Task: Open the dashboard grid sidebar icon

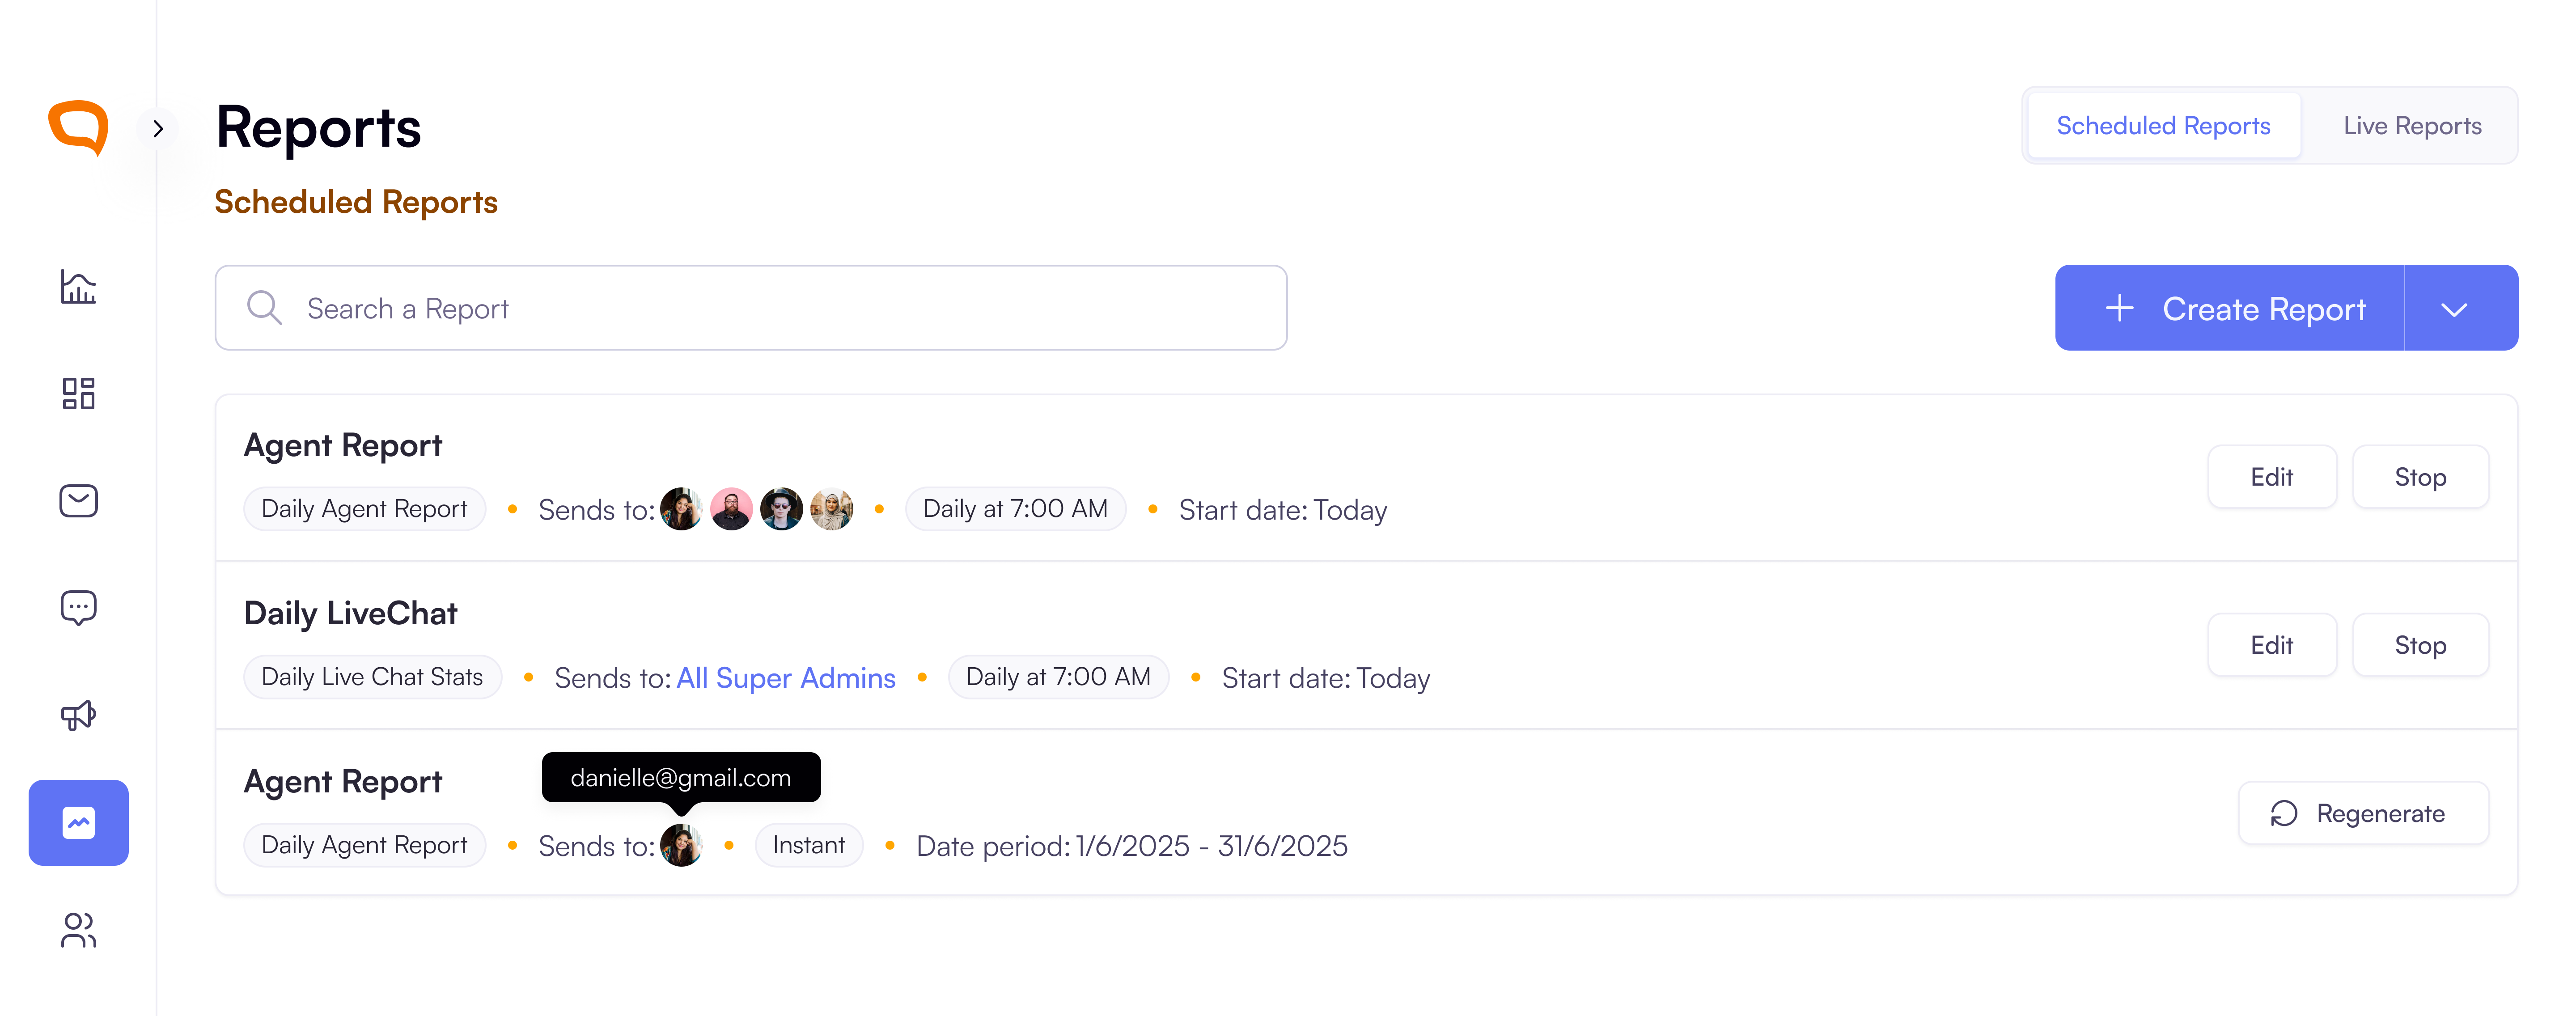Action: pos(78,393)
